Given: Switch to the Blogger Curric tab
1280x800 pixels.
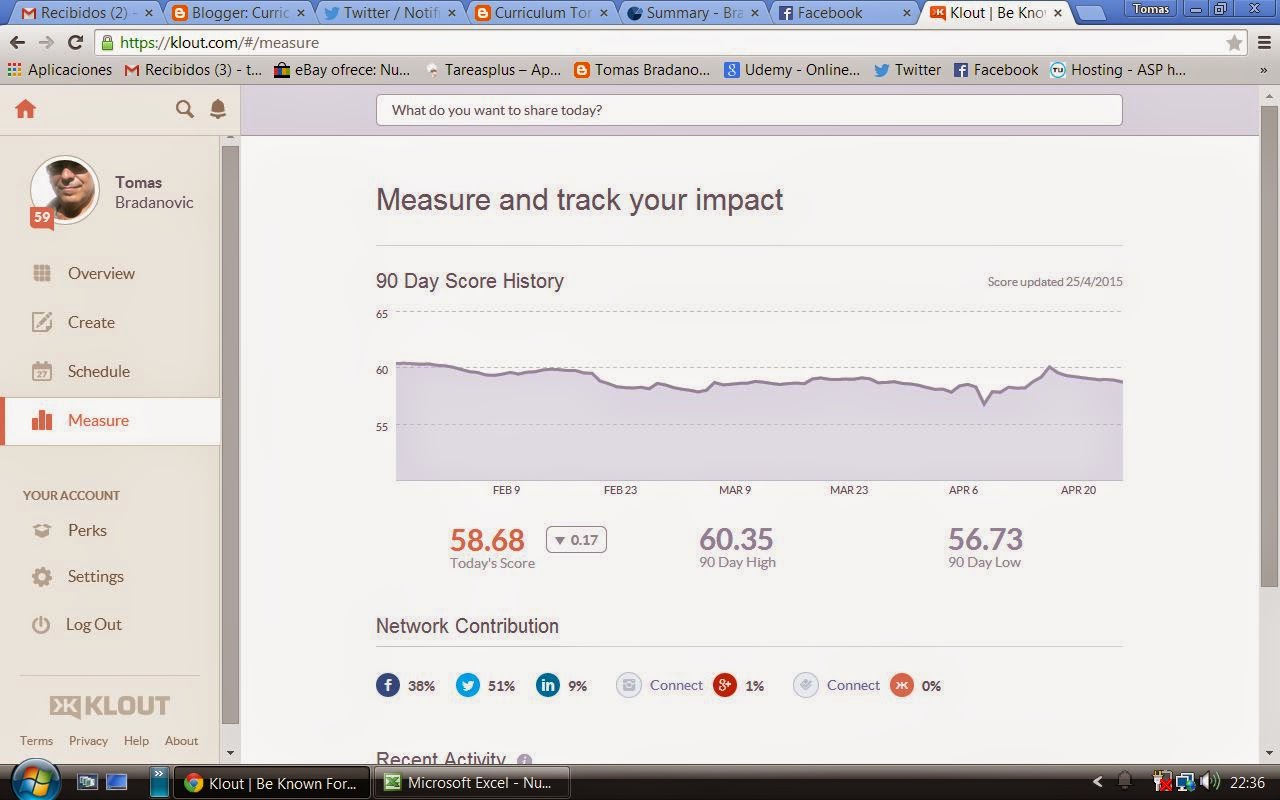Looking at the screenshot, I should point(237,13).
